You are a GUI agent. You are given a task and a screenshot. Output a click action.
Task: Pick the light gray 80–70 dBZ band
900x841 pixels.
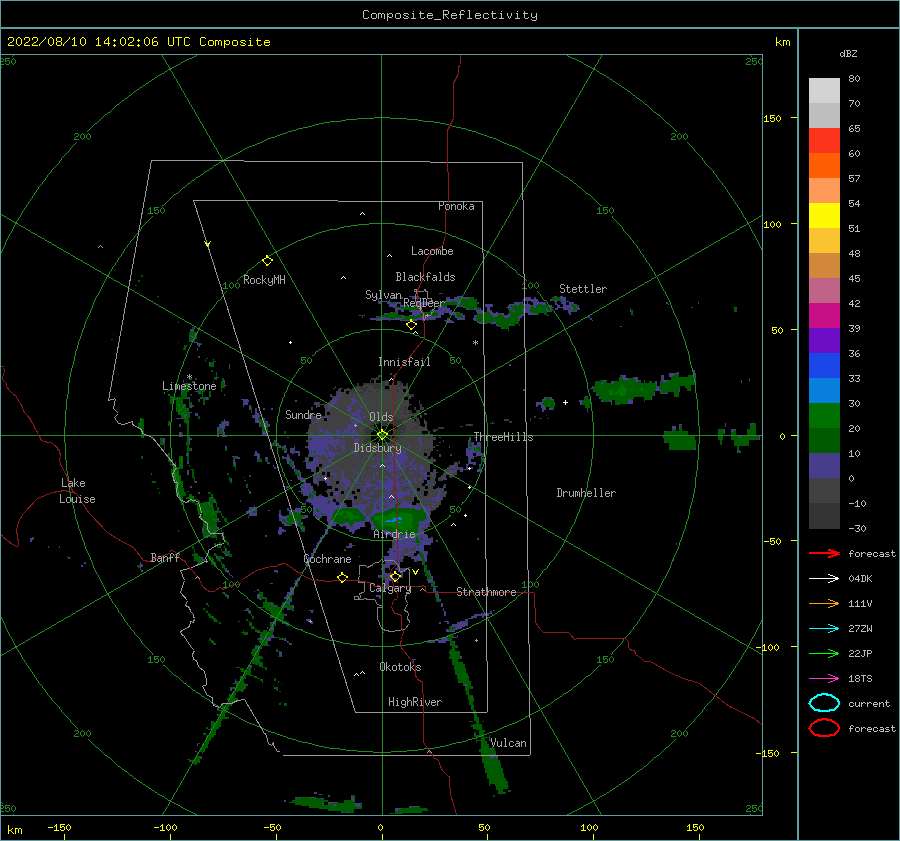824,91
